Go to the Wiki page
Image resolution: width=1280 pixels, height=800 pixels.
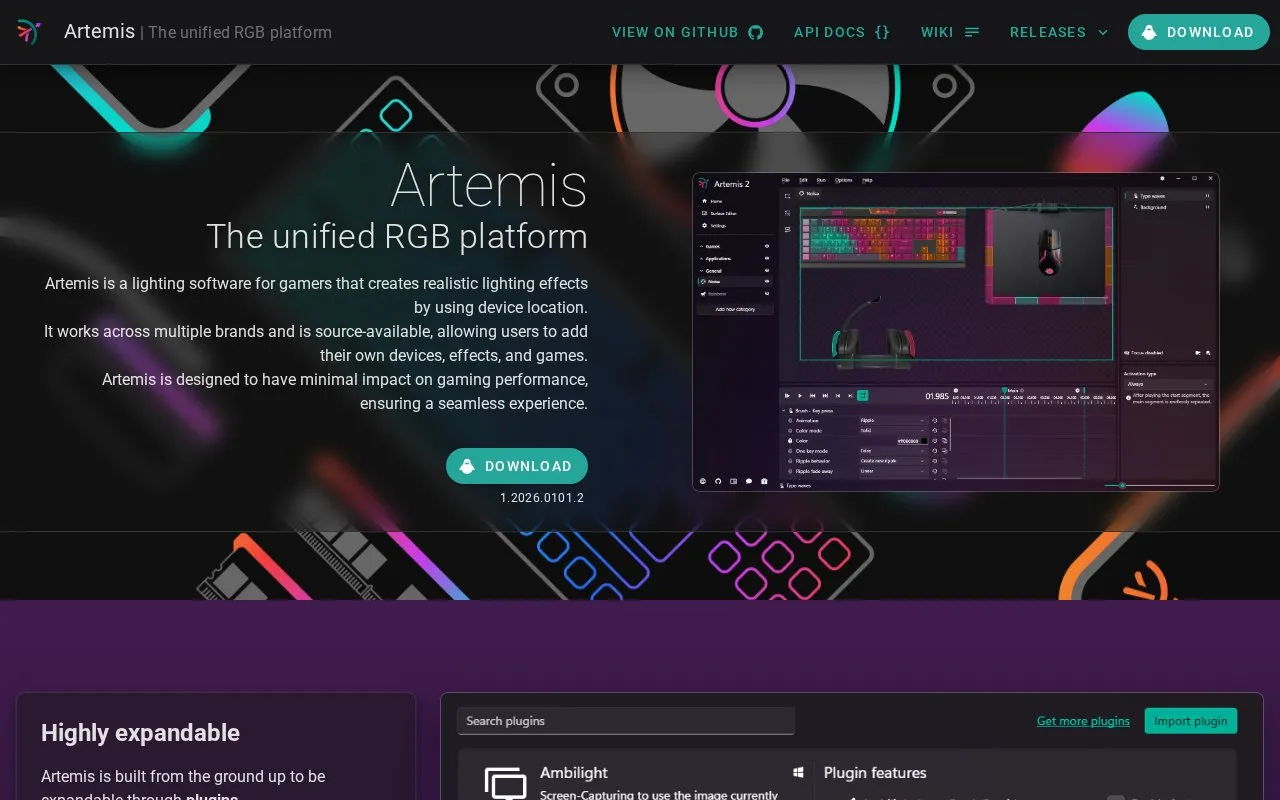pyautogui.click(x=950, y=32)
